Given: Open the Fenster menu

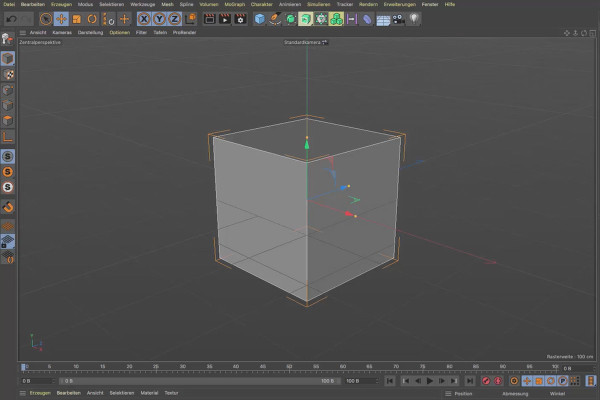Looking at the screenshot, I should tap(430, 4).
